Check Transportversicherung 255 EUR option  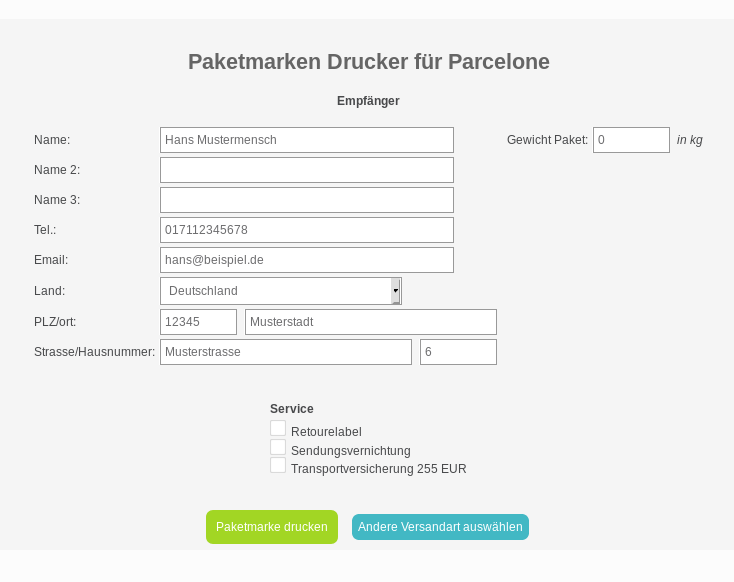[278, 465]
